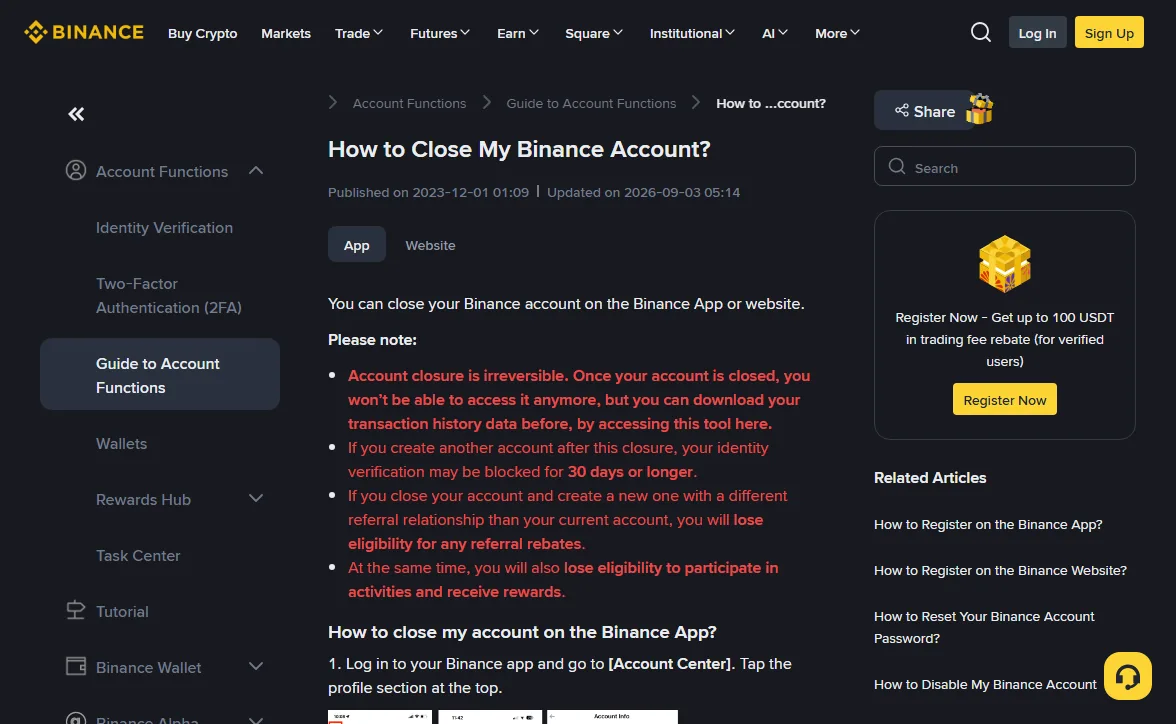Screen dimensions: 1176x724
Task: Open the Trade dropdown menu
Action: 358,33
